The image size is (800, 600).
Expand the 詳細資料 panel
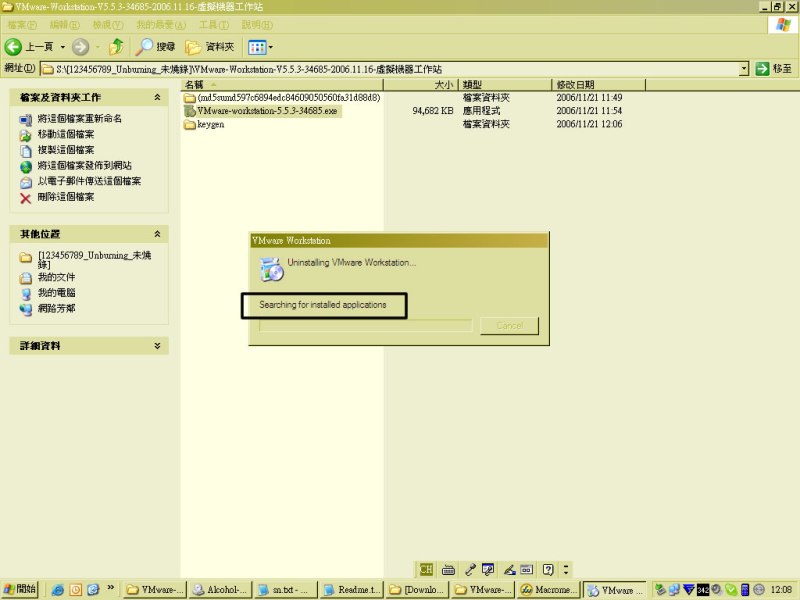pos(157,345)
